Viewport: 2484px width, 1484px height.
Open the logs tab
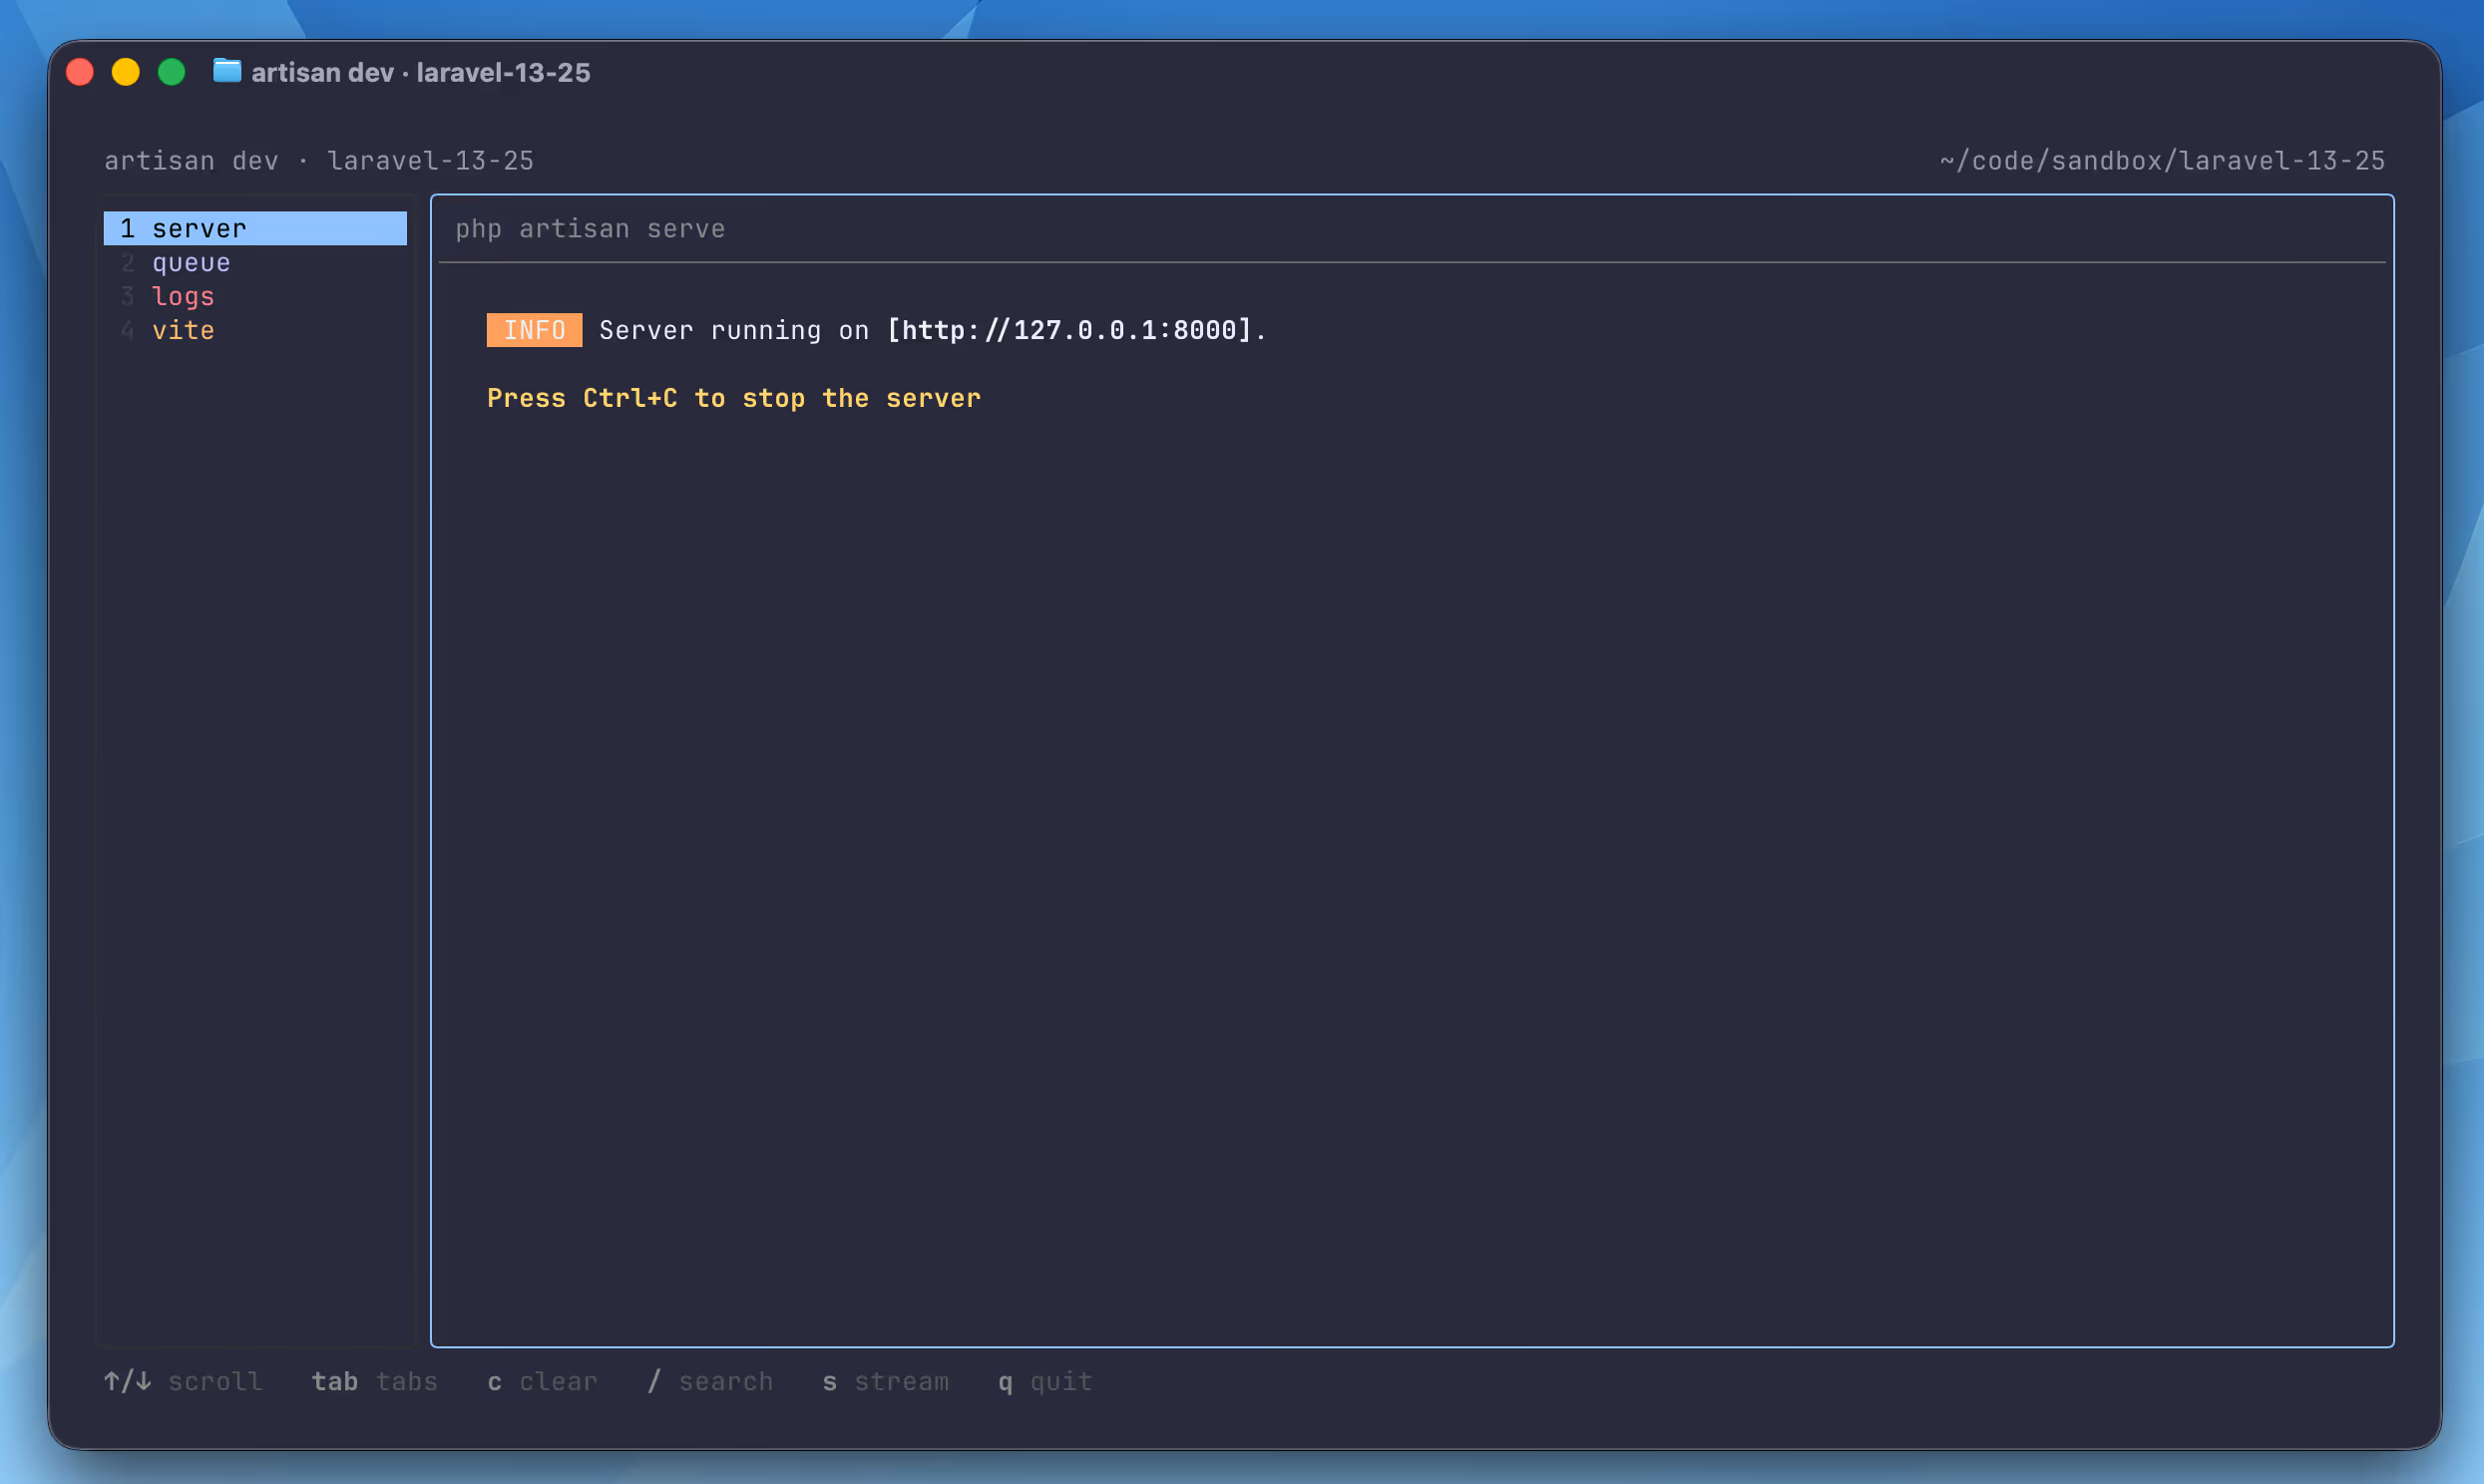tap(182, 296)
